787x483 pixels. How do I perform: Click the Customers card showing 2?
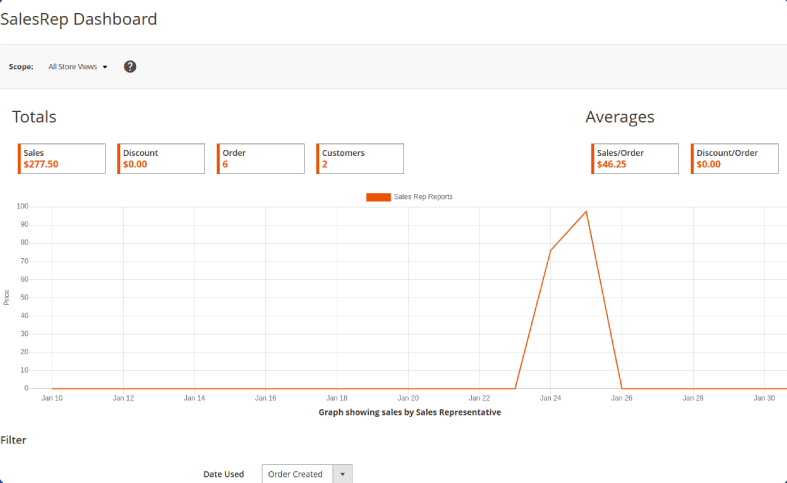tap(360, 159)
